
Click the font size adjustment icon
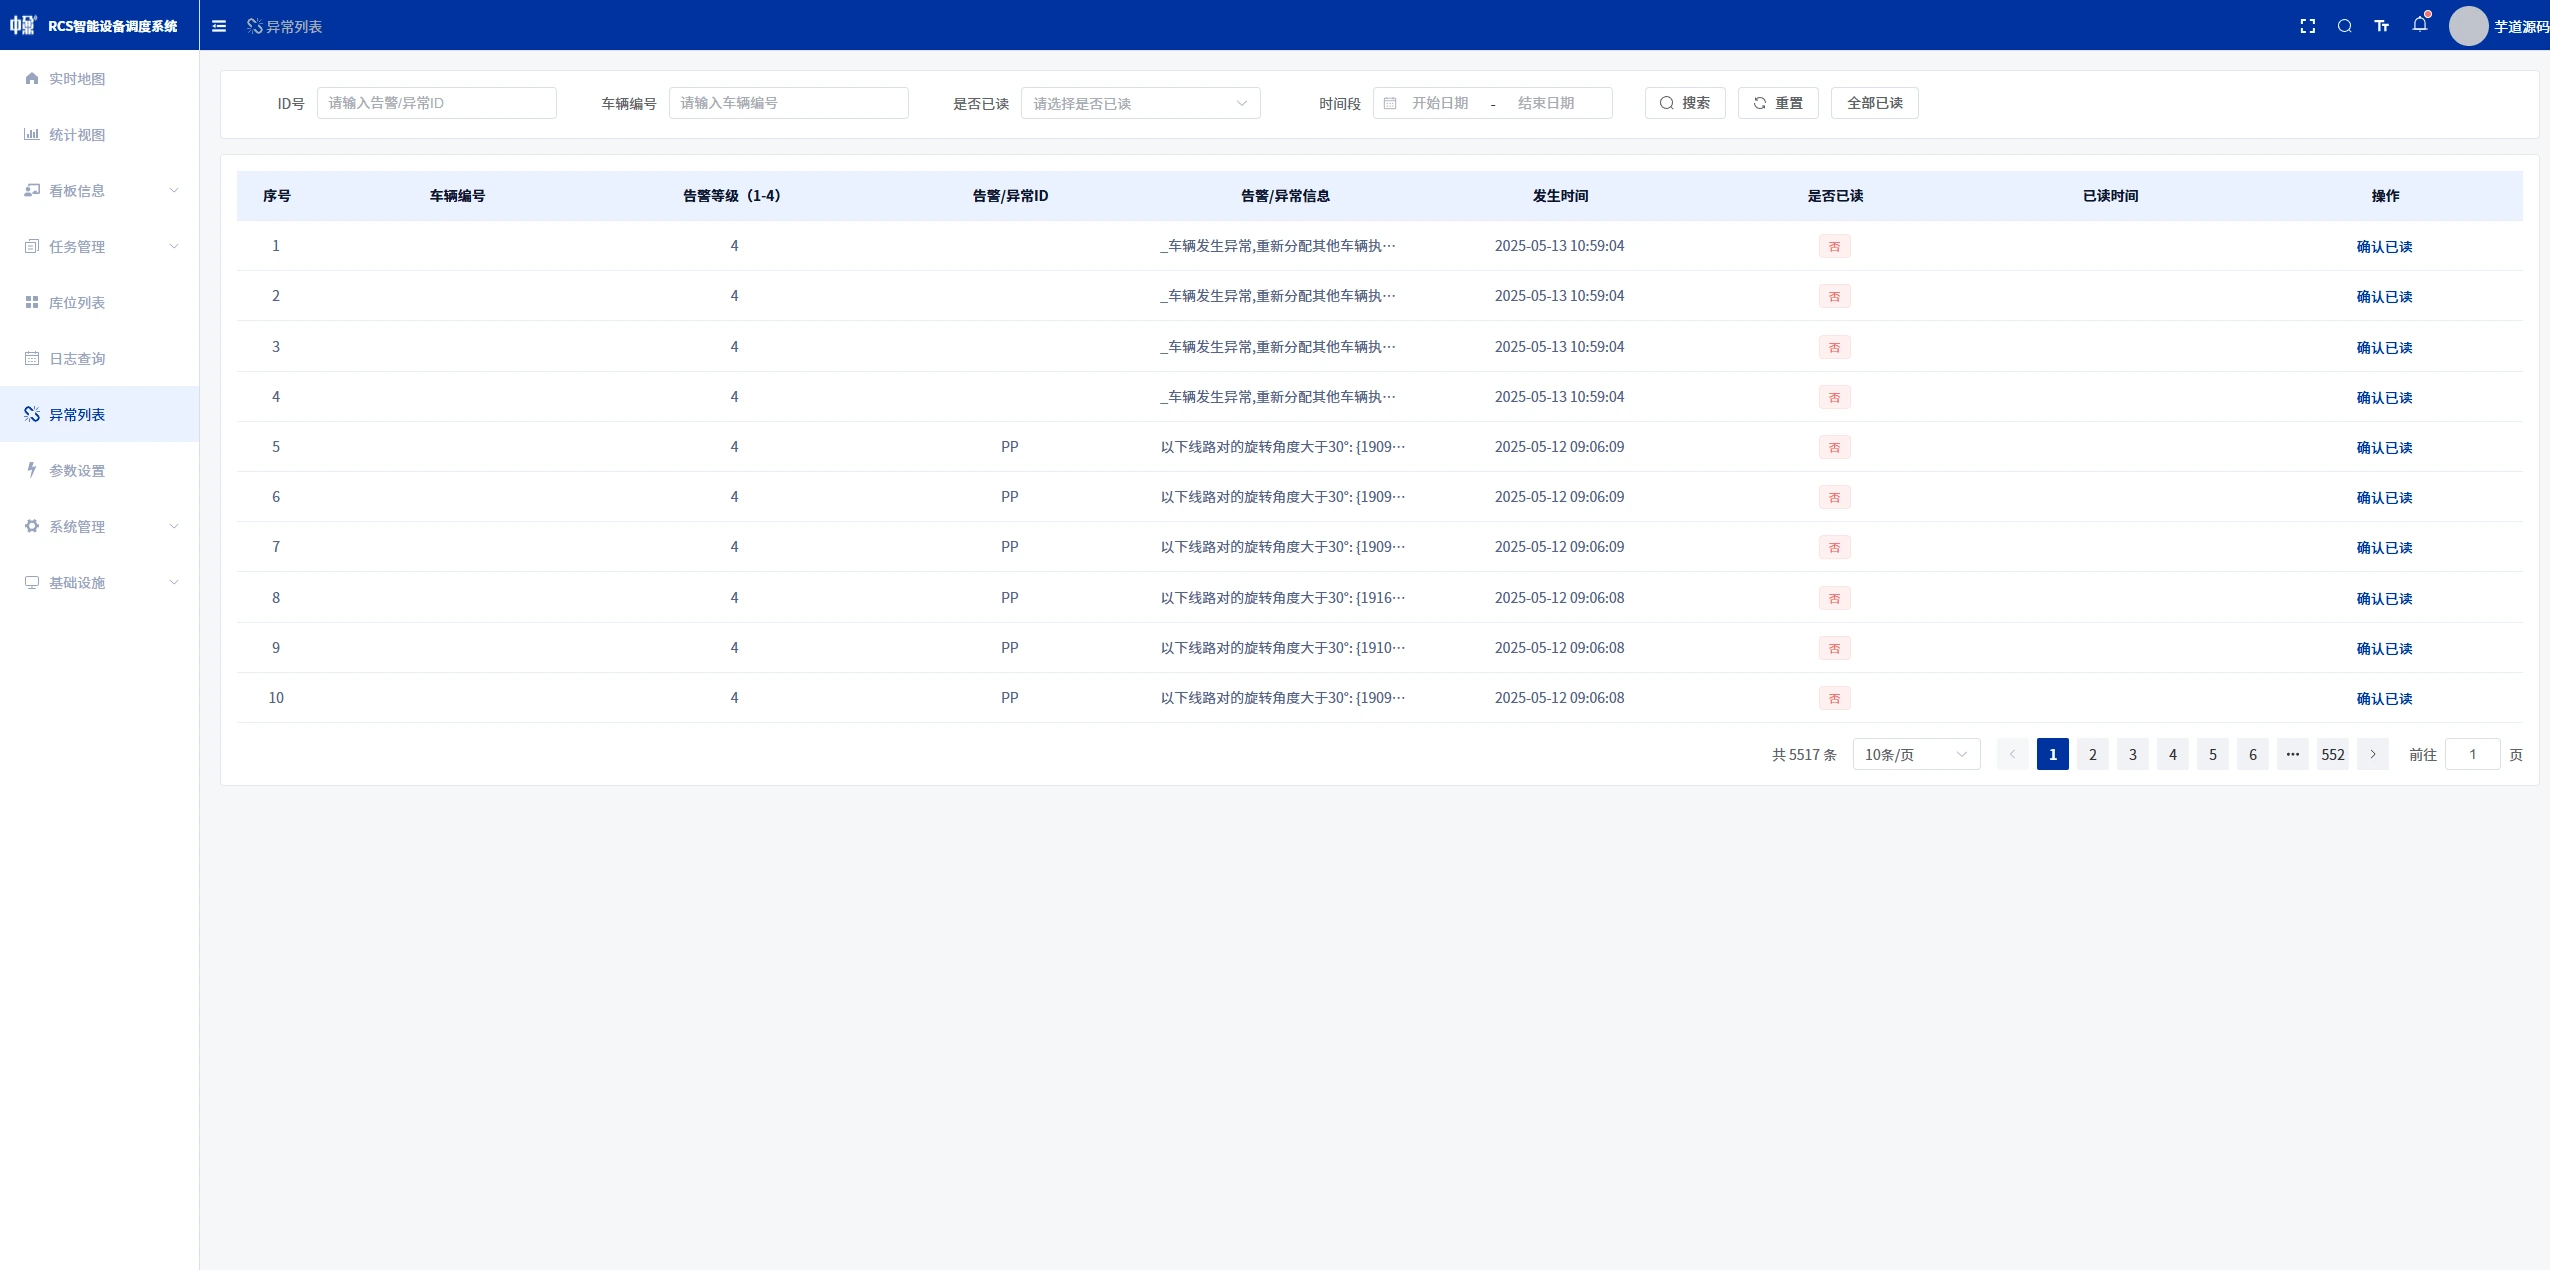coord(2381,26)
